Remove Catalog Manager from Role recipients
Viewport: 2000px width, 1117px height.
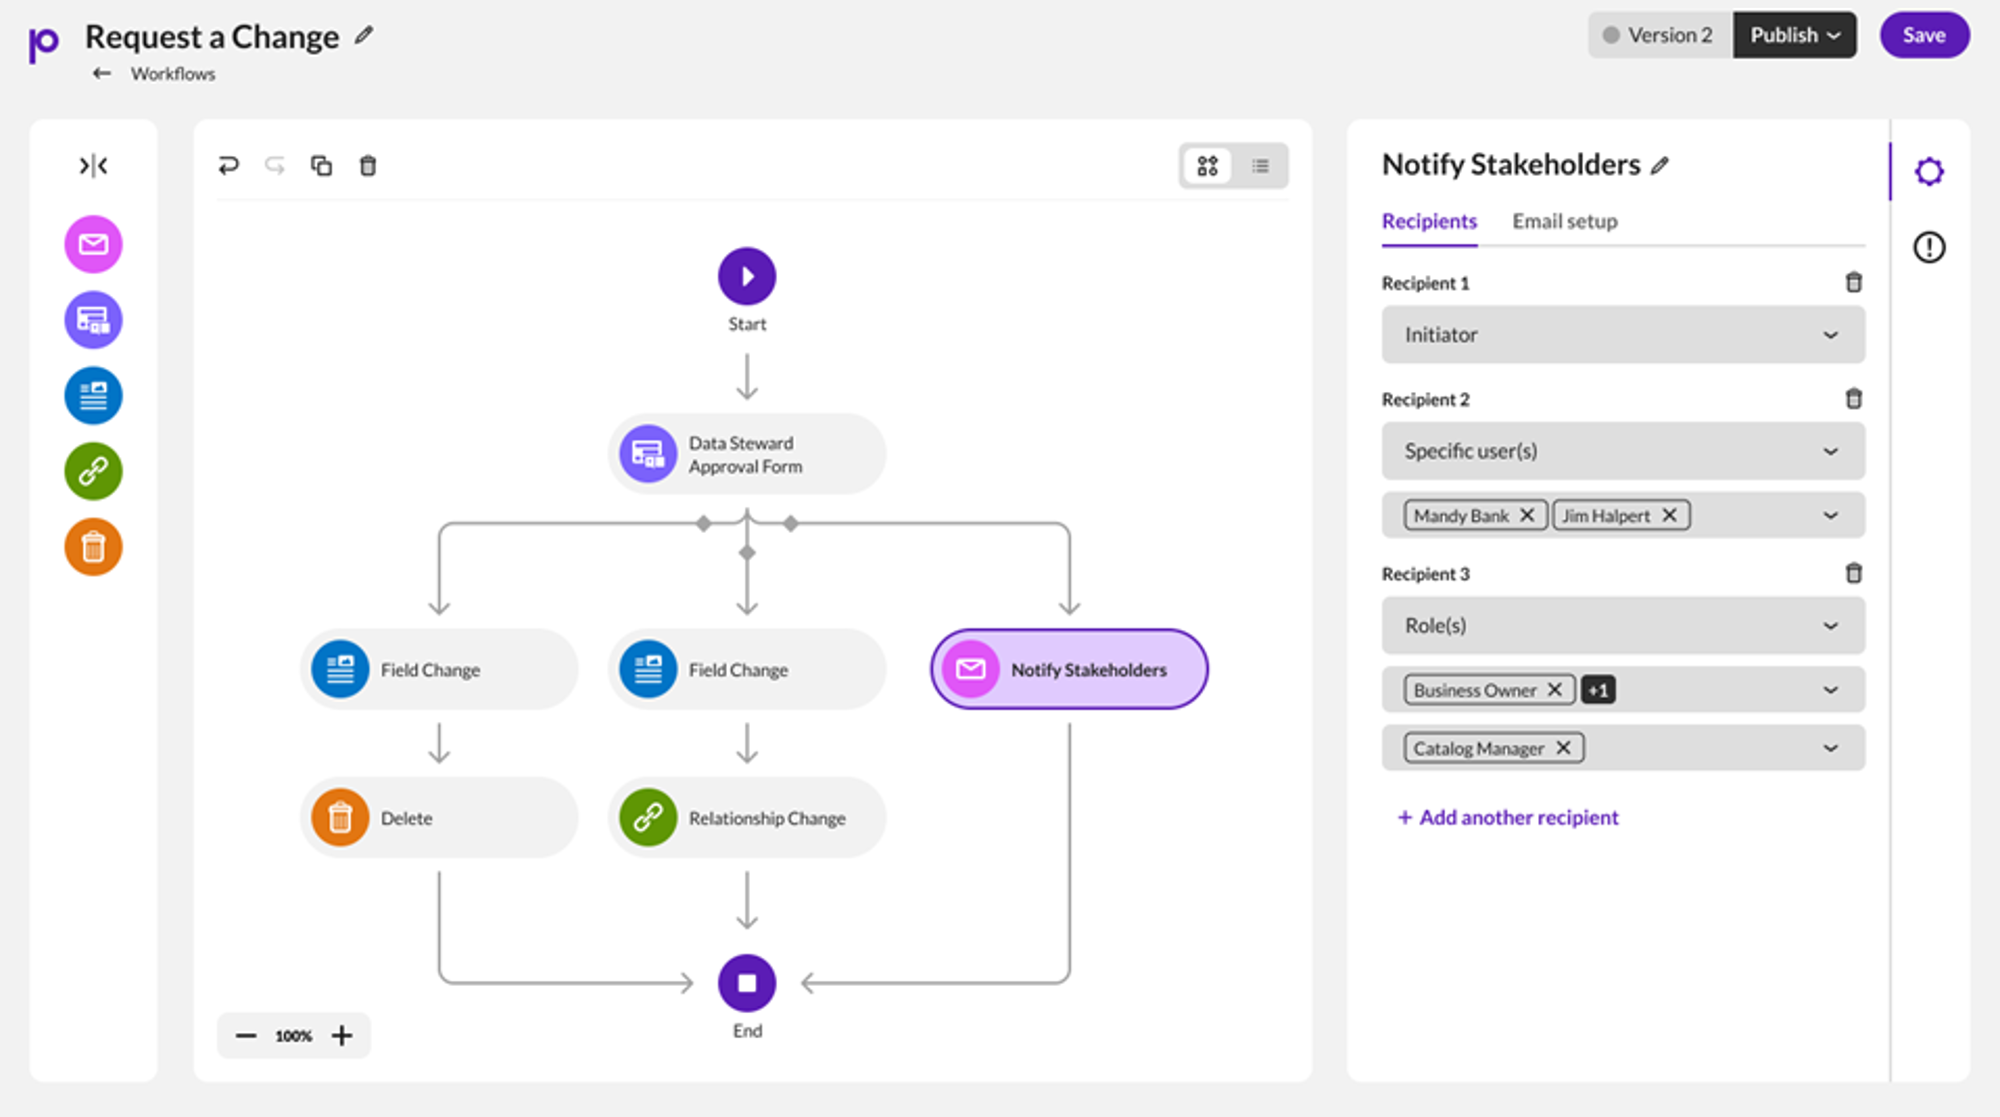click(x=1566, y=747)
